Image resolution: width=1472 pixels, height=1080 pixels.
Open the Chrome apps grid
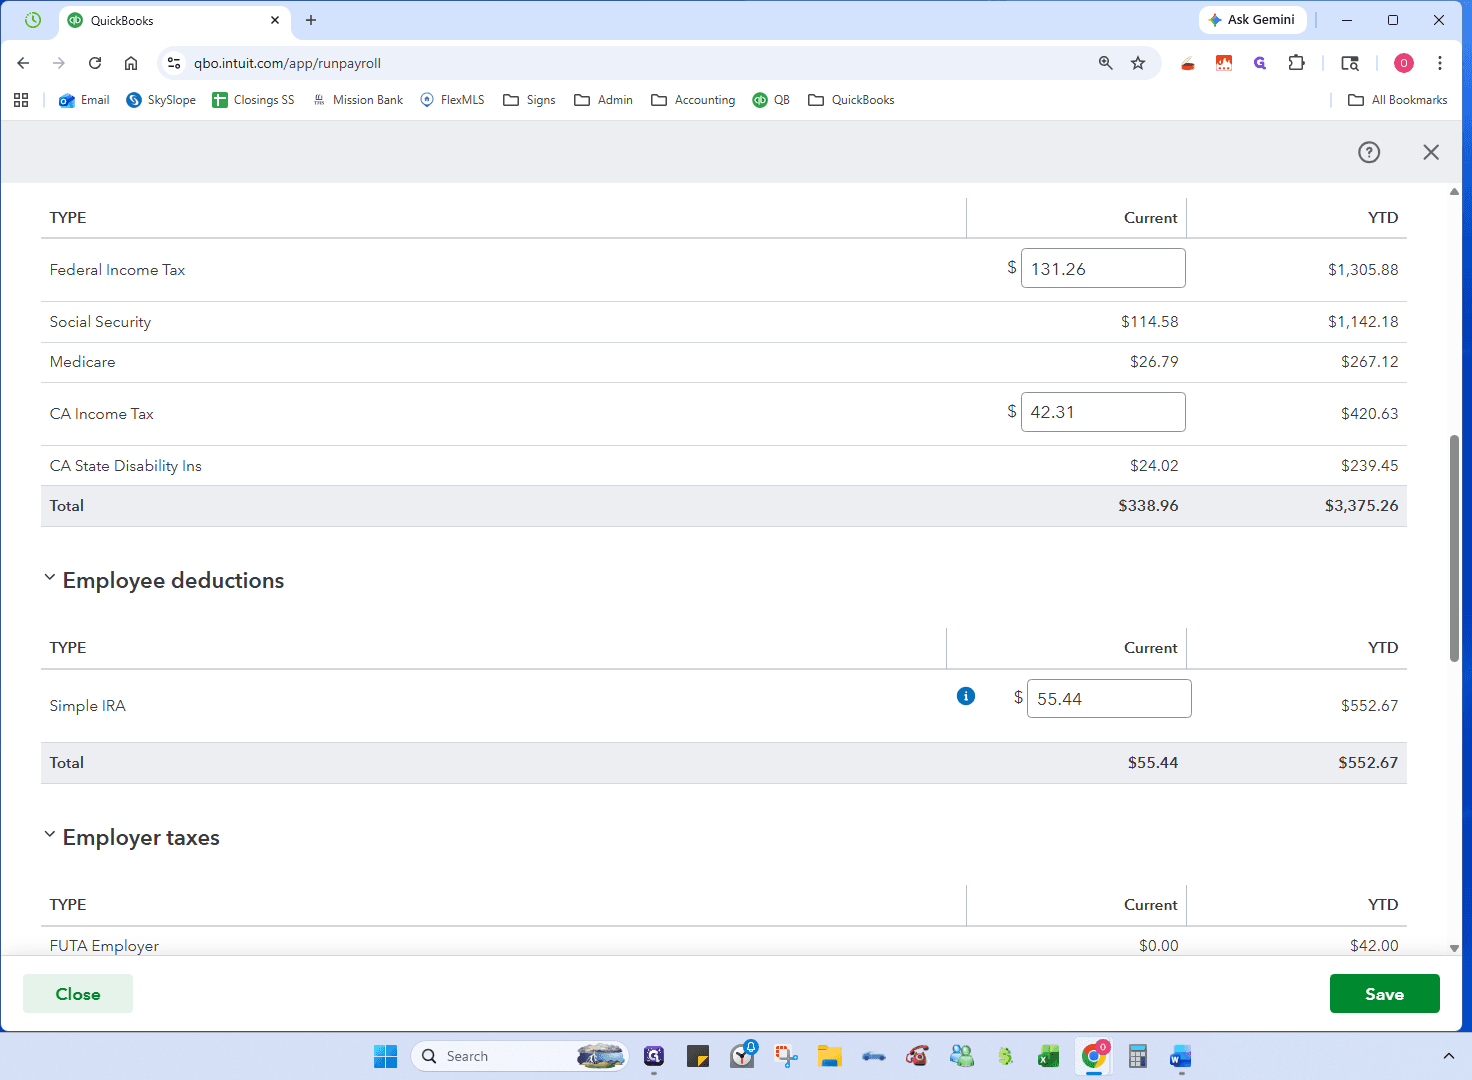21,100
